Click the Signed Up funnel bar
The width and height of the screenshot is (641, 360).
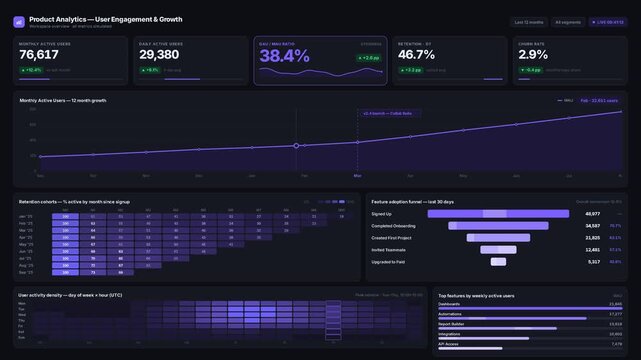tap(498, 214)
